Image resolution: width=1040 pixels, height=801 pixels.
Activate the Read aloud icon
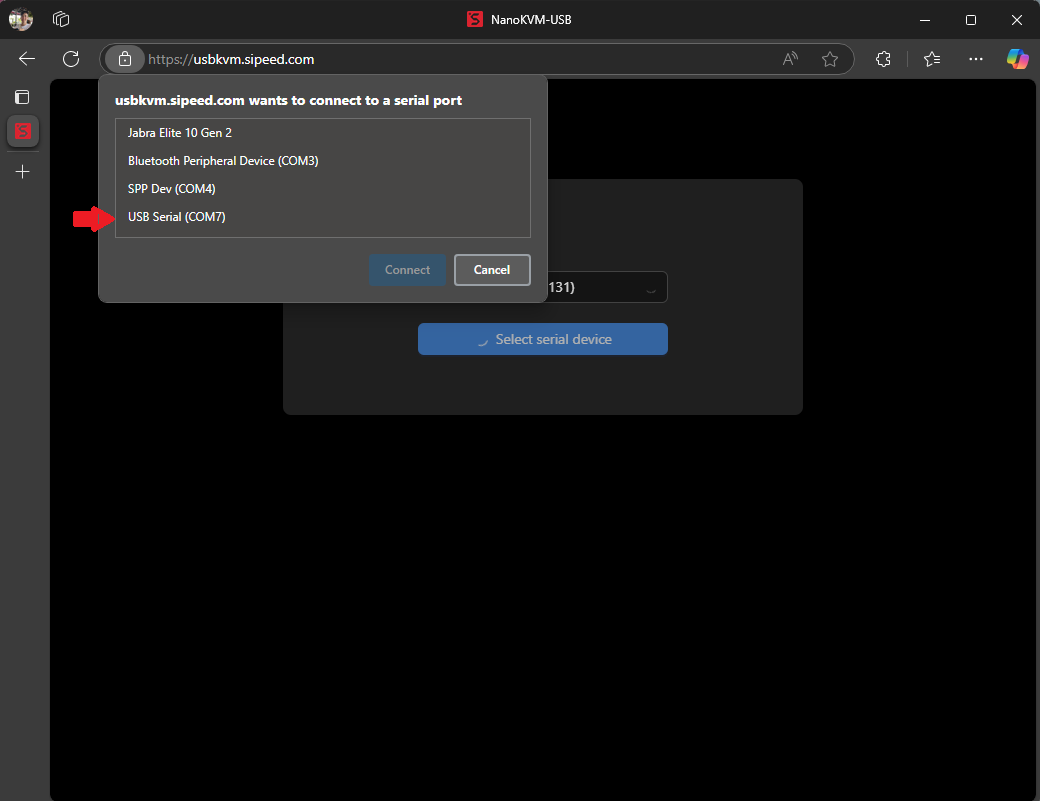[x=790, y=59]
